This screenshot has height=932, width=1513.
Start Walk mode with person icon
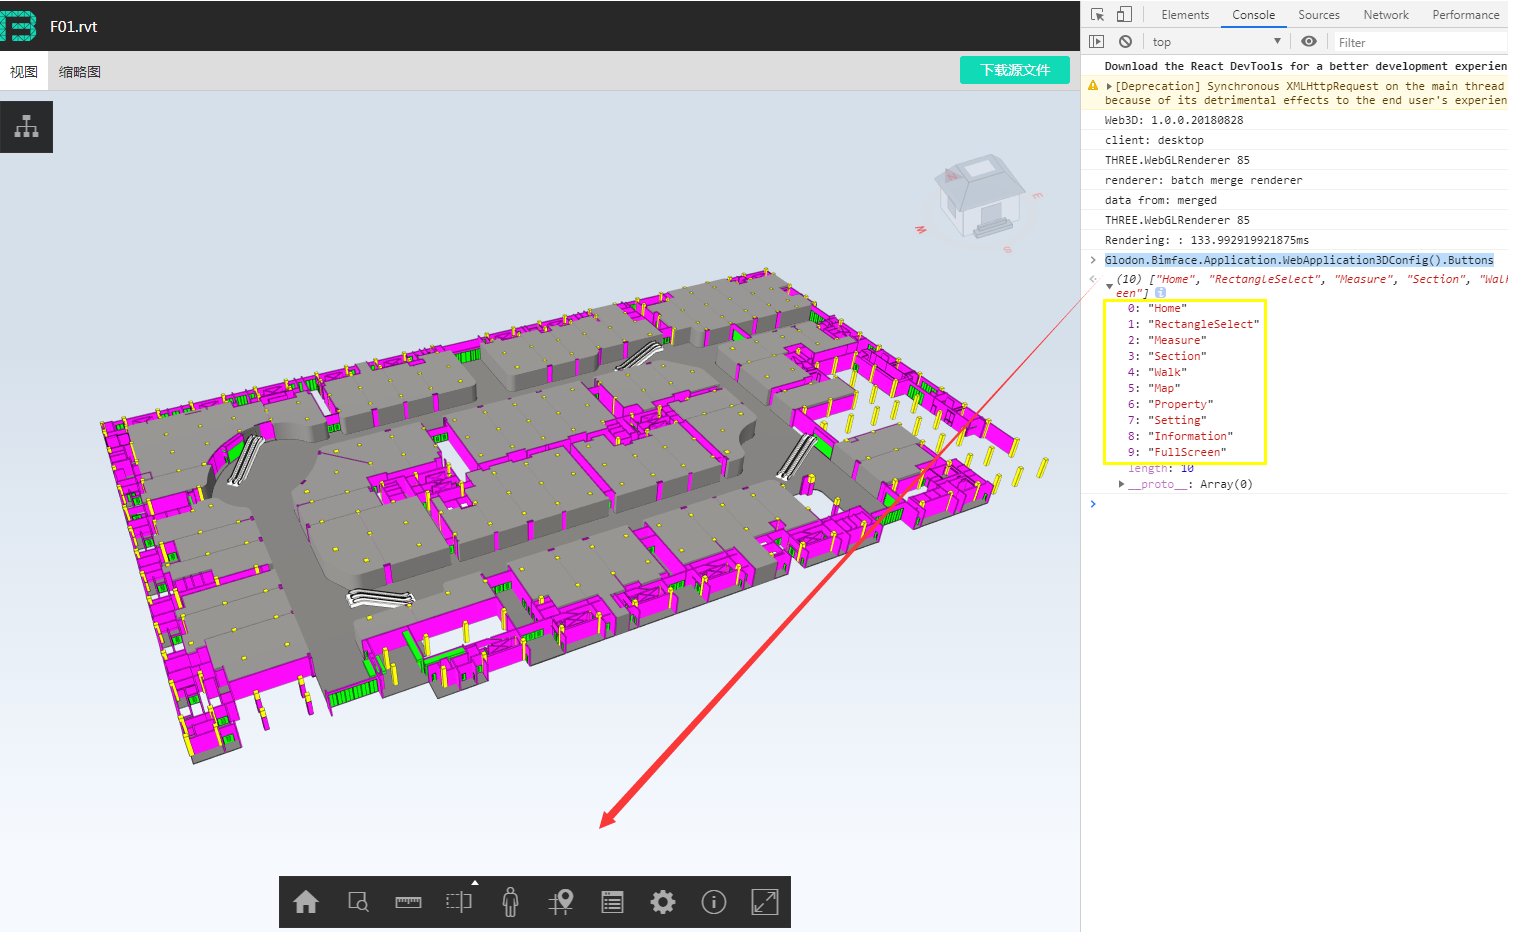(511, 902)
